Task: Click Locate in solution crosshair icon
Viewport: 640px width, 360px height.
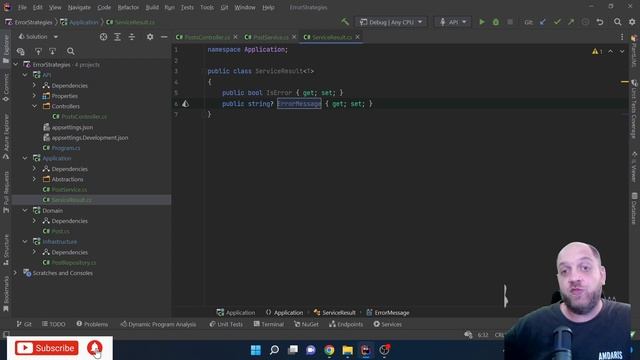Action: [x=103, y=37]
